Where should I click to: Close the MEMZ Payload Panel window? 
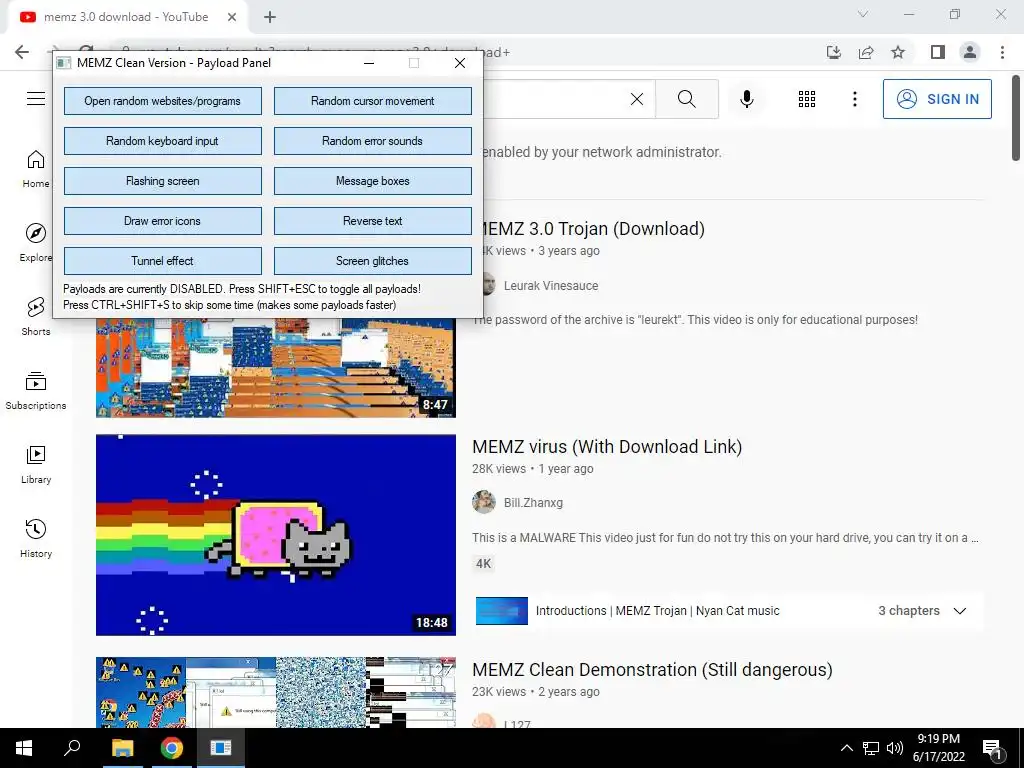pos(460,63)
